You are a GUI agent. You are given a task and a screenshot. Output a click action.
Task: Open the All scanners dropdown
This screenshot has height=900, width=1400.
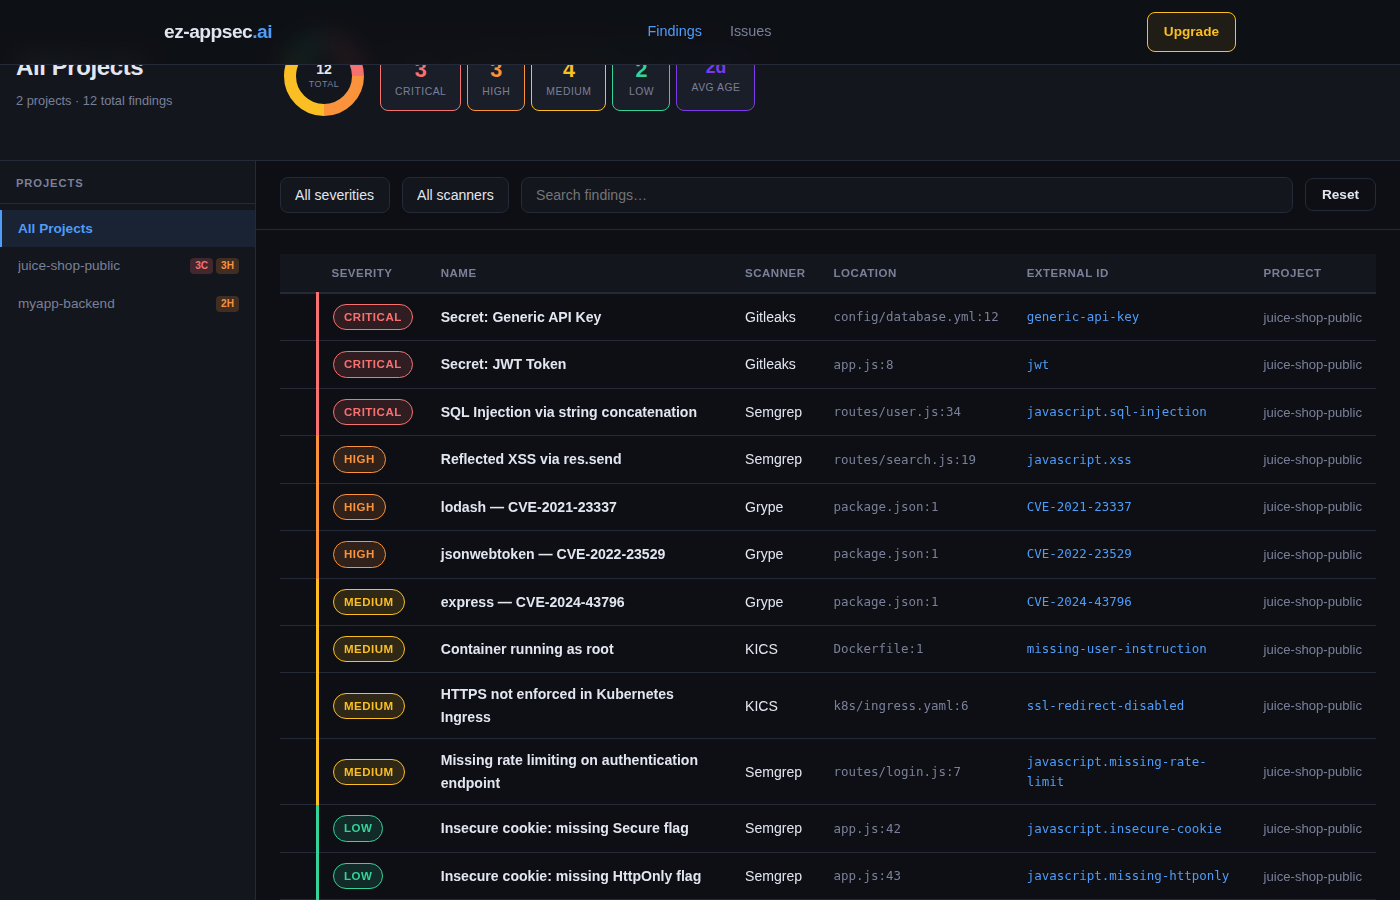click(x=455, y=196)
